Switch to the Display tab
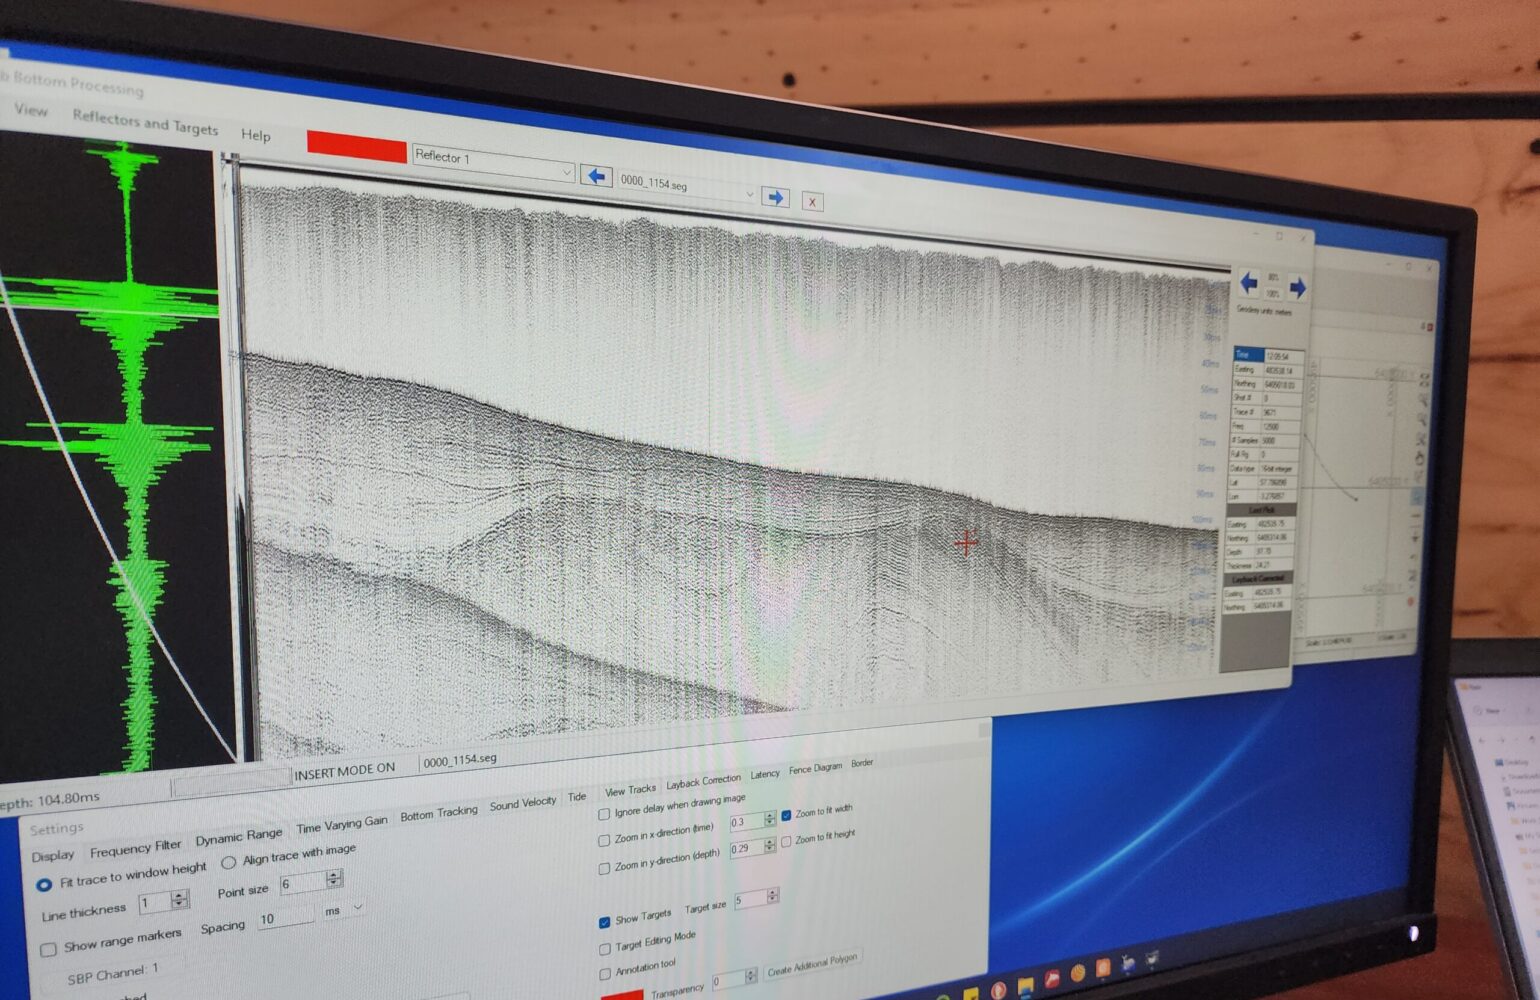Screen dimensions: 1540x1000 pos(53,856)
